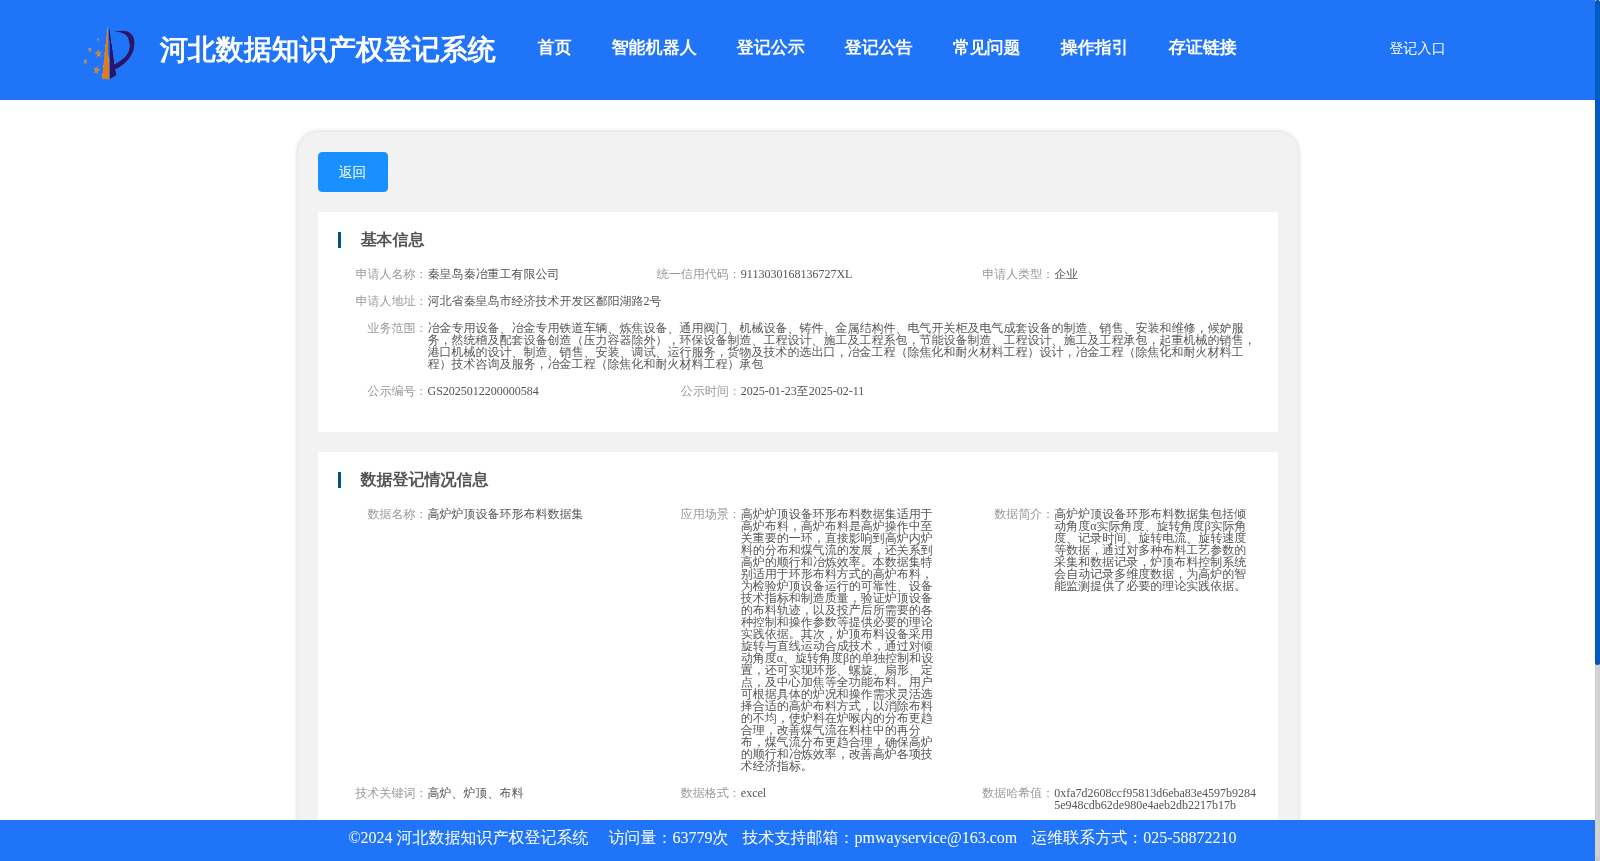Viewport: 1600px width, 861px height.
Task: Go to 登记公告 page
Action: [x=879, y=48]
